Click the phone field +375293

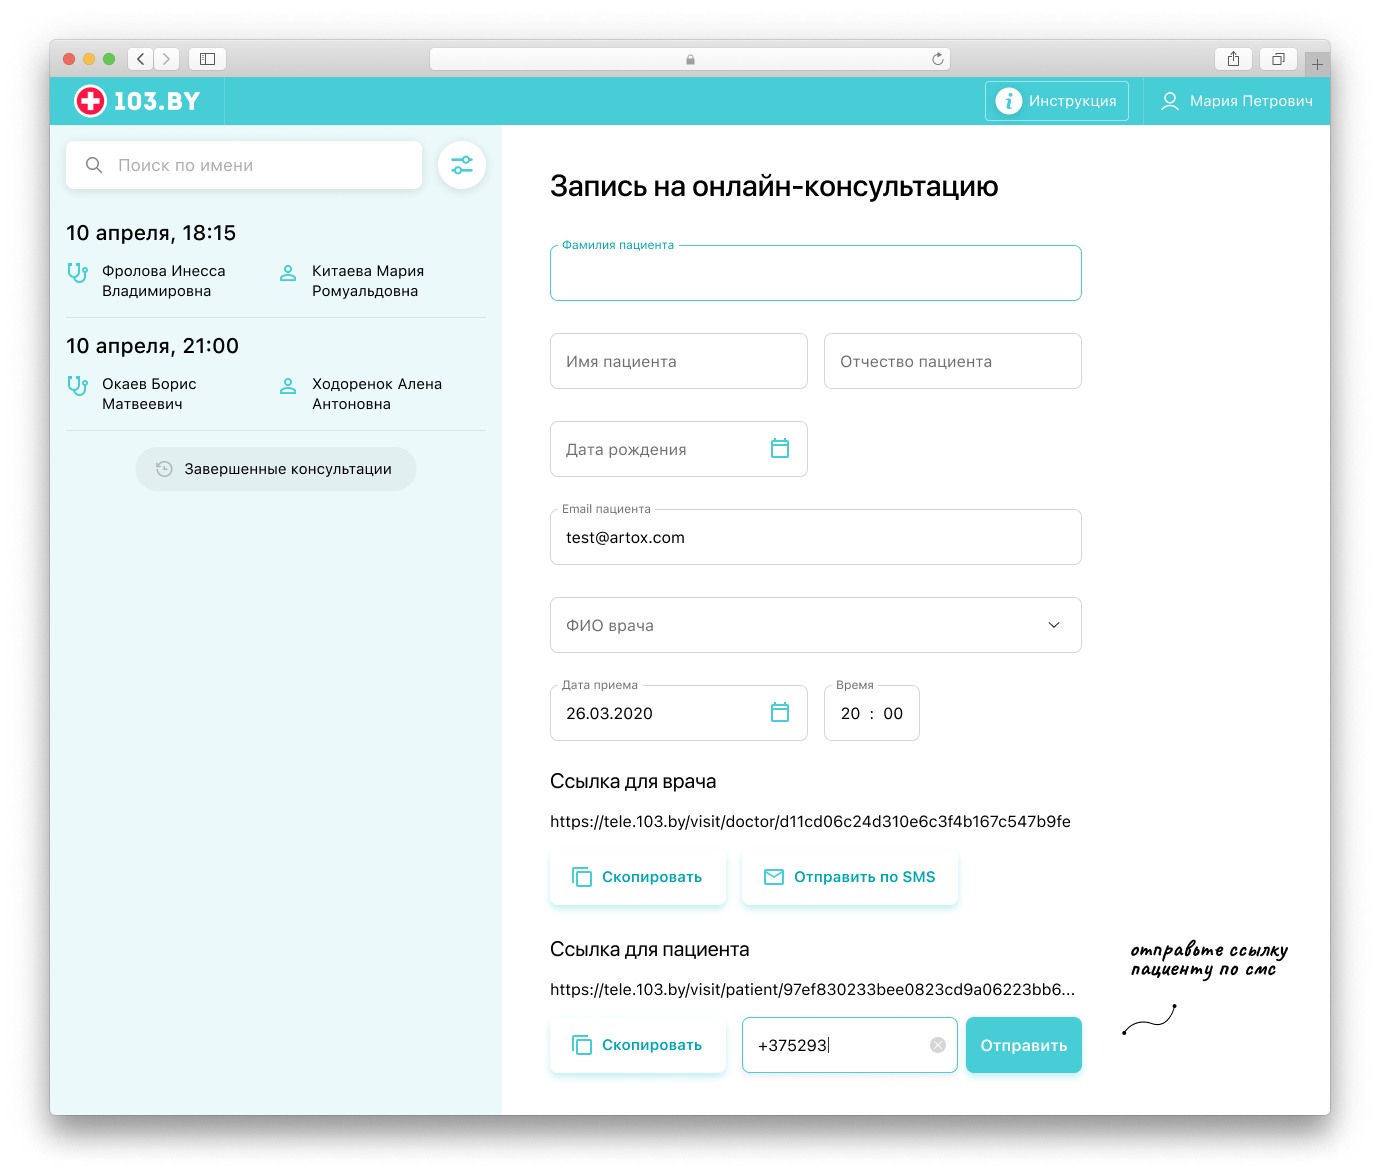[850, 1045]
